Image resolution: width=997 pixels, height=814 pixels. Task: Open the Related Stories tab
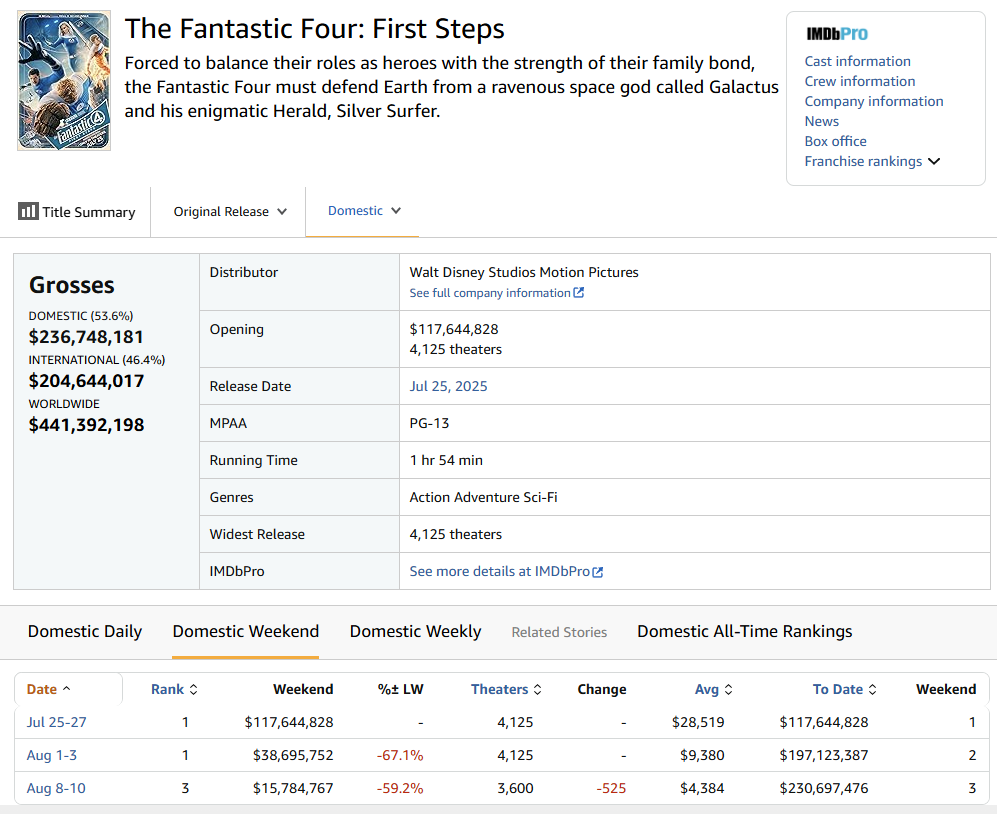[x=559, y=632]
